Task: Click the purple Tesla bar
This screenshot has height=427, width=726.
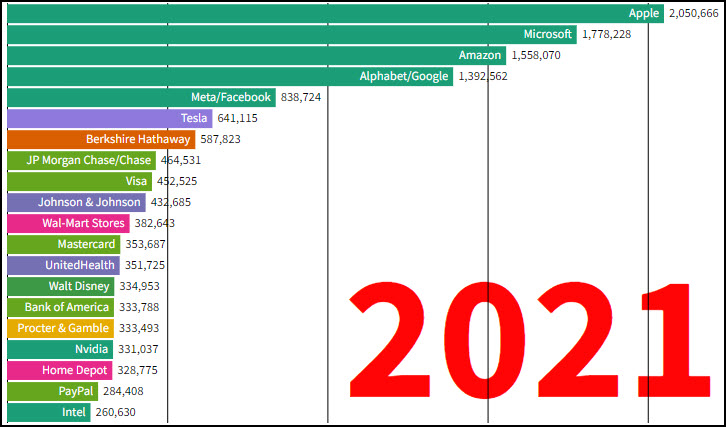Action: [110, 118]
